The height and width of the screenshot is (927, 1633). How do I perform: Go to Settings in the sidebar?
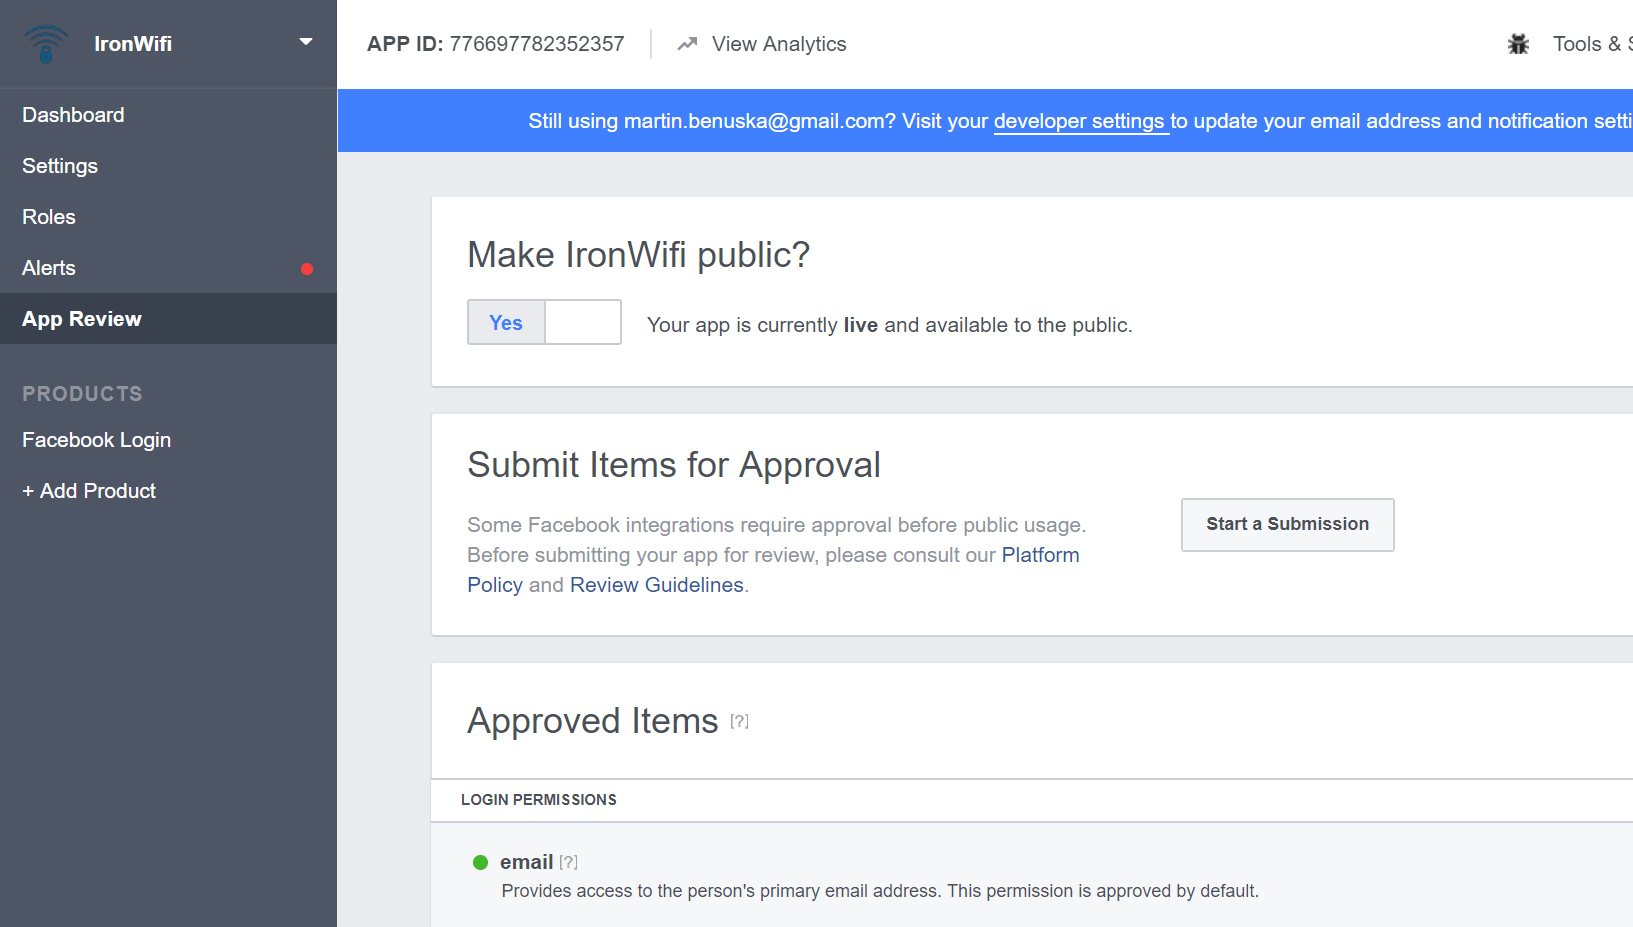pyautogui.click(x=168, y=166)
